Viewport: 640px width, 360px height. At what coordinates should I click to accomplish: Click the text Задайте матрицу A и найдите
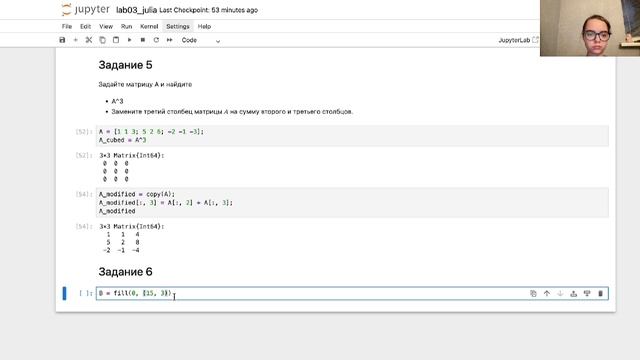145,84
